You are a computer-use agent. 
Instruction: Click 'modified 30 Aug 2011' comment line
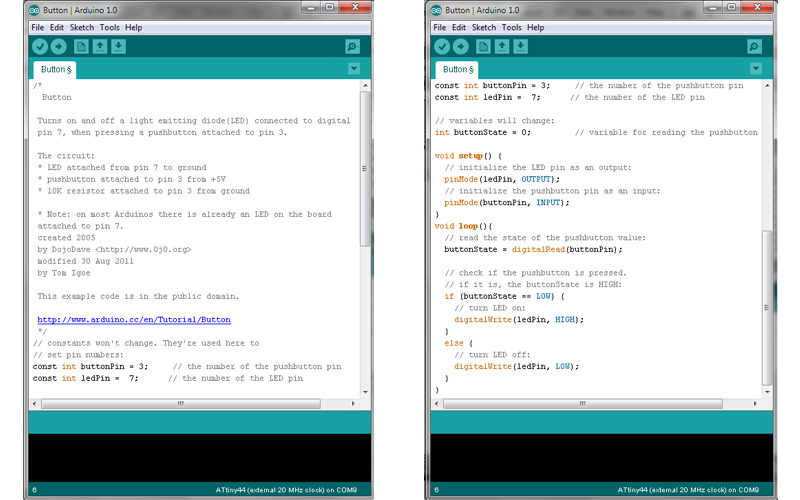pos(85,261)
